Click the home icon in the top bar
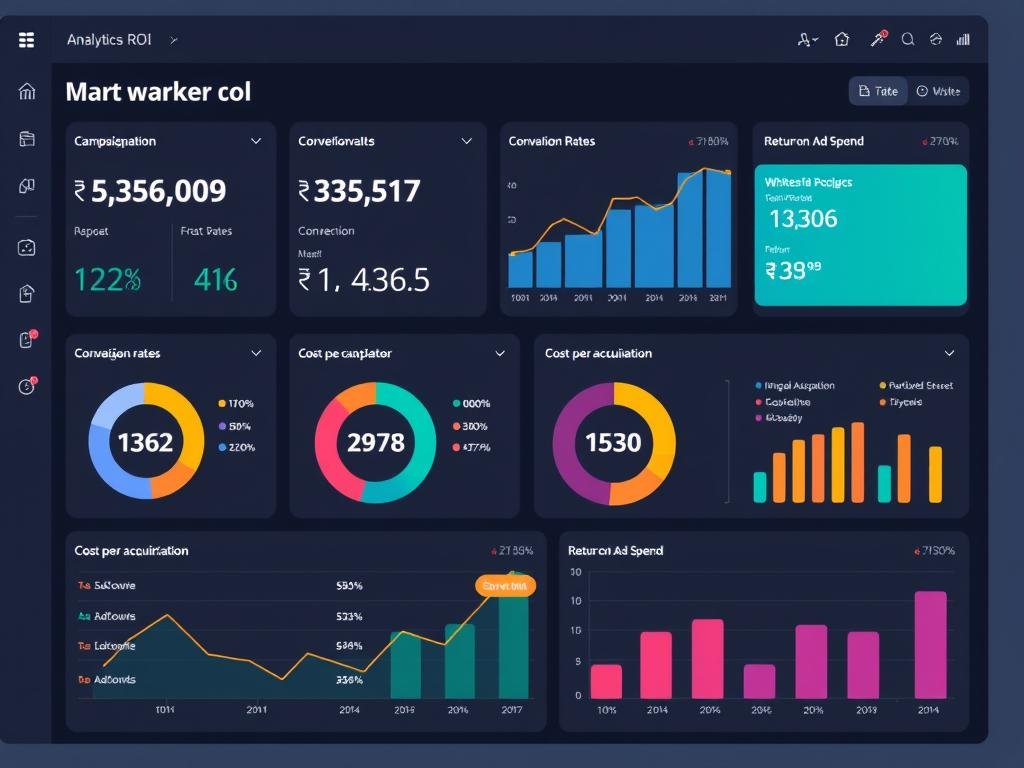Viewport: 1024px width, 768px height. click(x=841, y=39)
